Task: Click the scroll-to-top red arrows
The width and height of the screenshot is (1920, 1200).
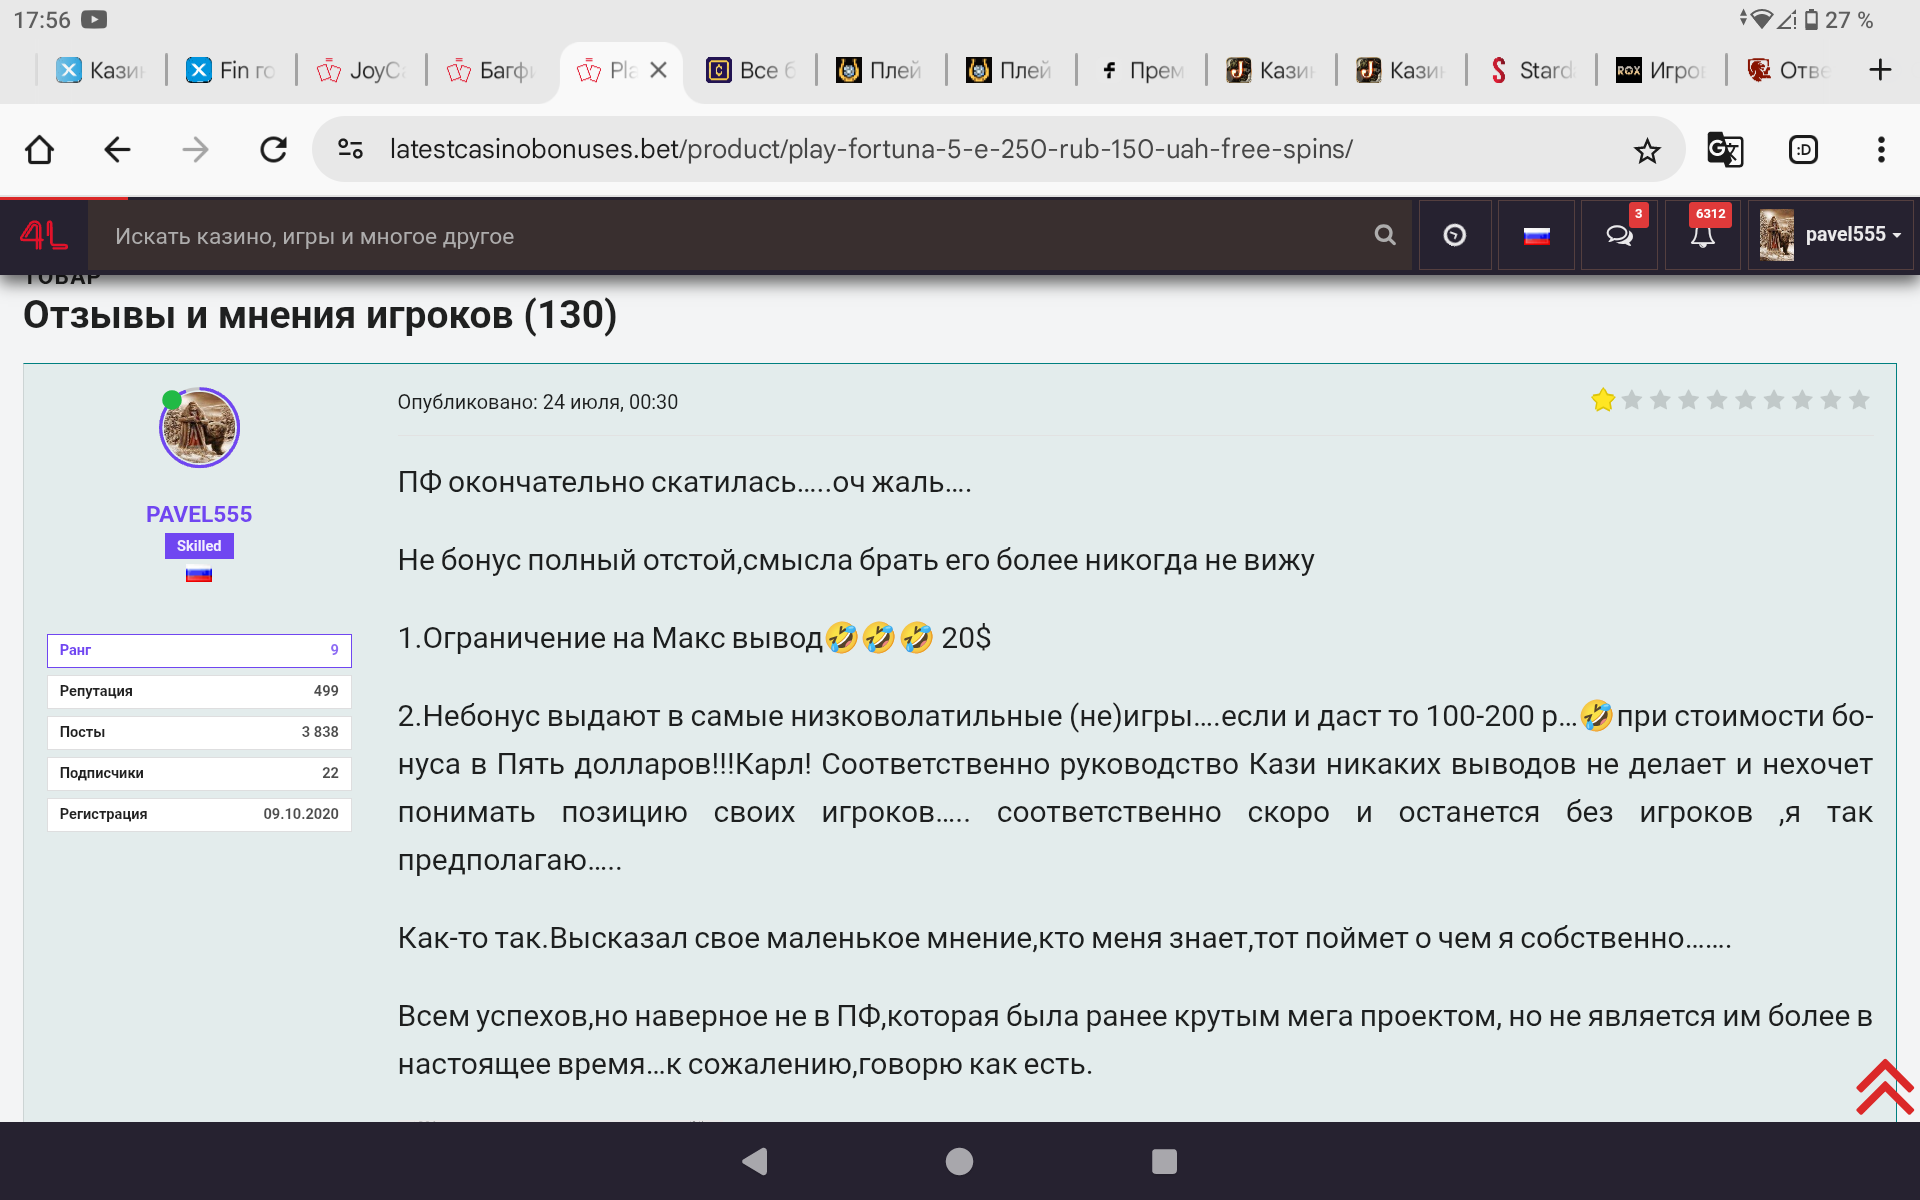Action: point(1884,1087)
